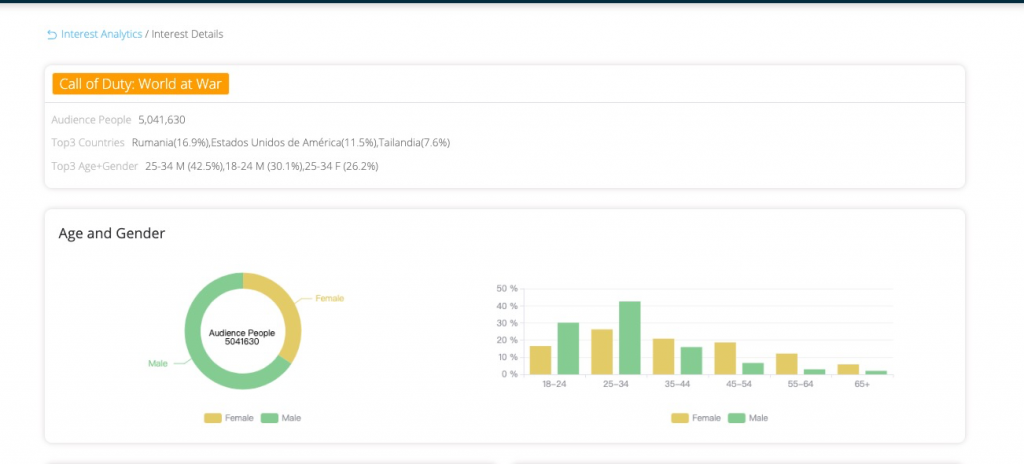This screenshot has width=1024, height=464.
Task: Click the Female label beside the donut
Action: [x=329, y=299]
